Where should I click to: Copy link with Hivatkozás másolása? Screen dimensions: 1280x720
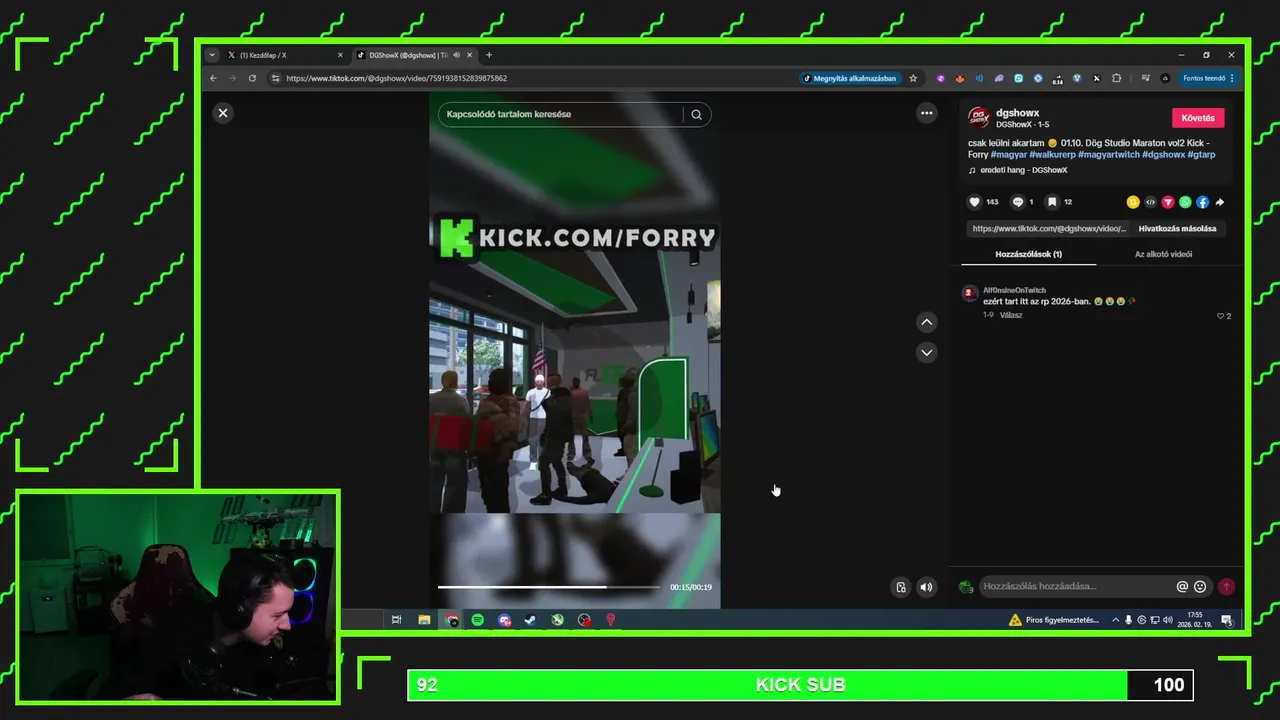[x=1177, y=229]
